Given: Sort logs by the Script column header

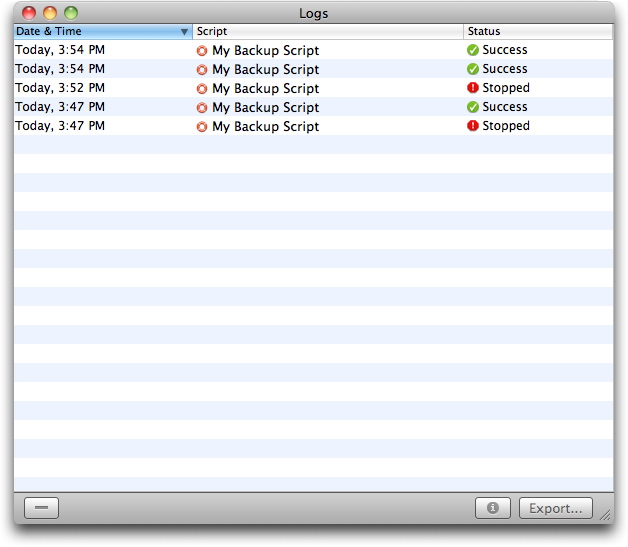Looking at the screenshot, I should point(328,31).
